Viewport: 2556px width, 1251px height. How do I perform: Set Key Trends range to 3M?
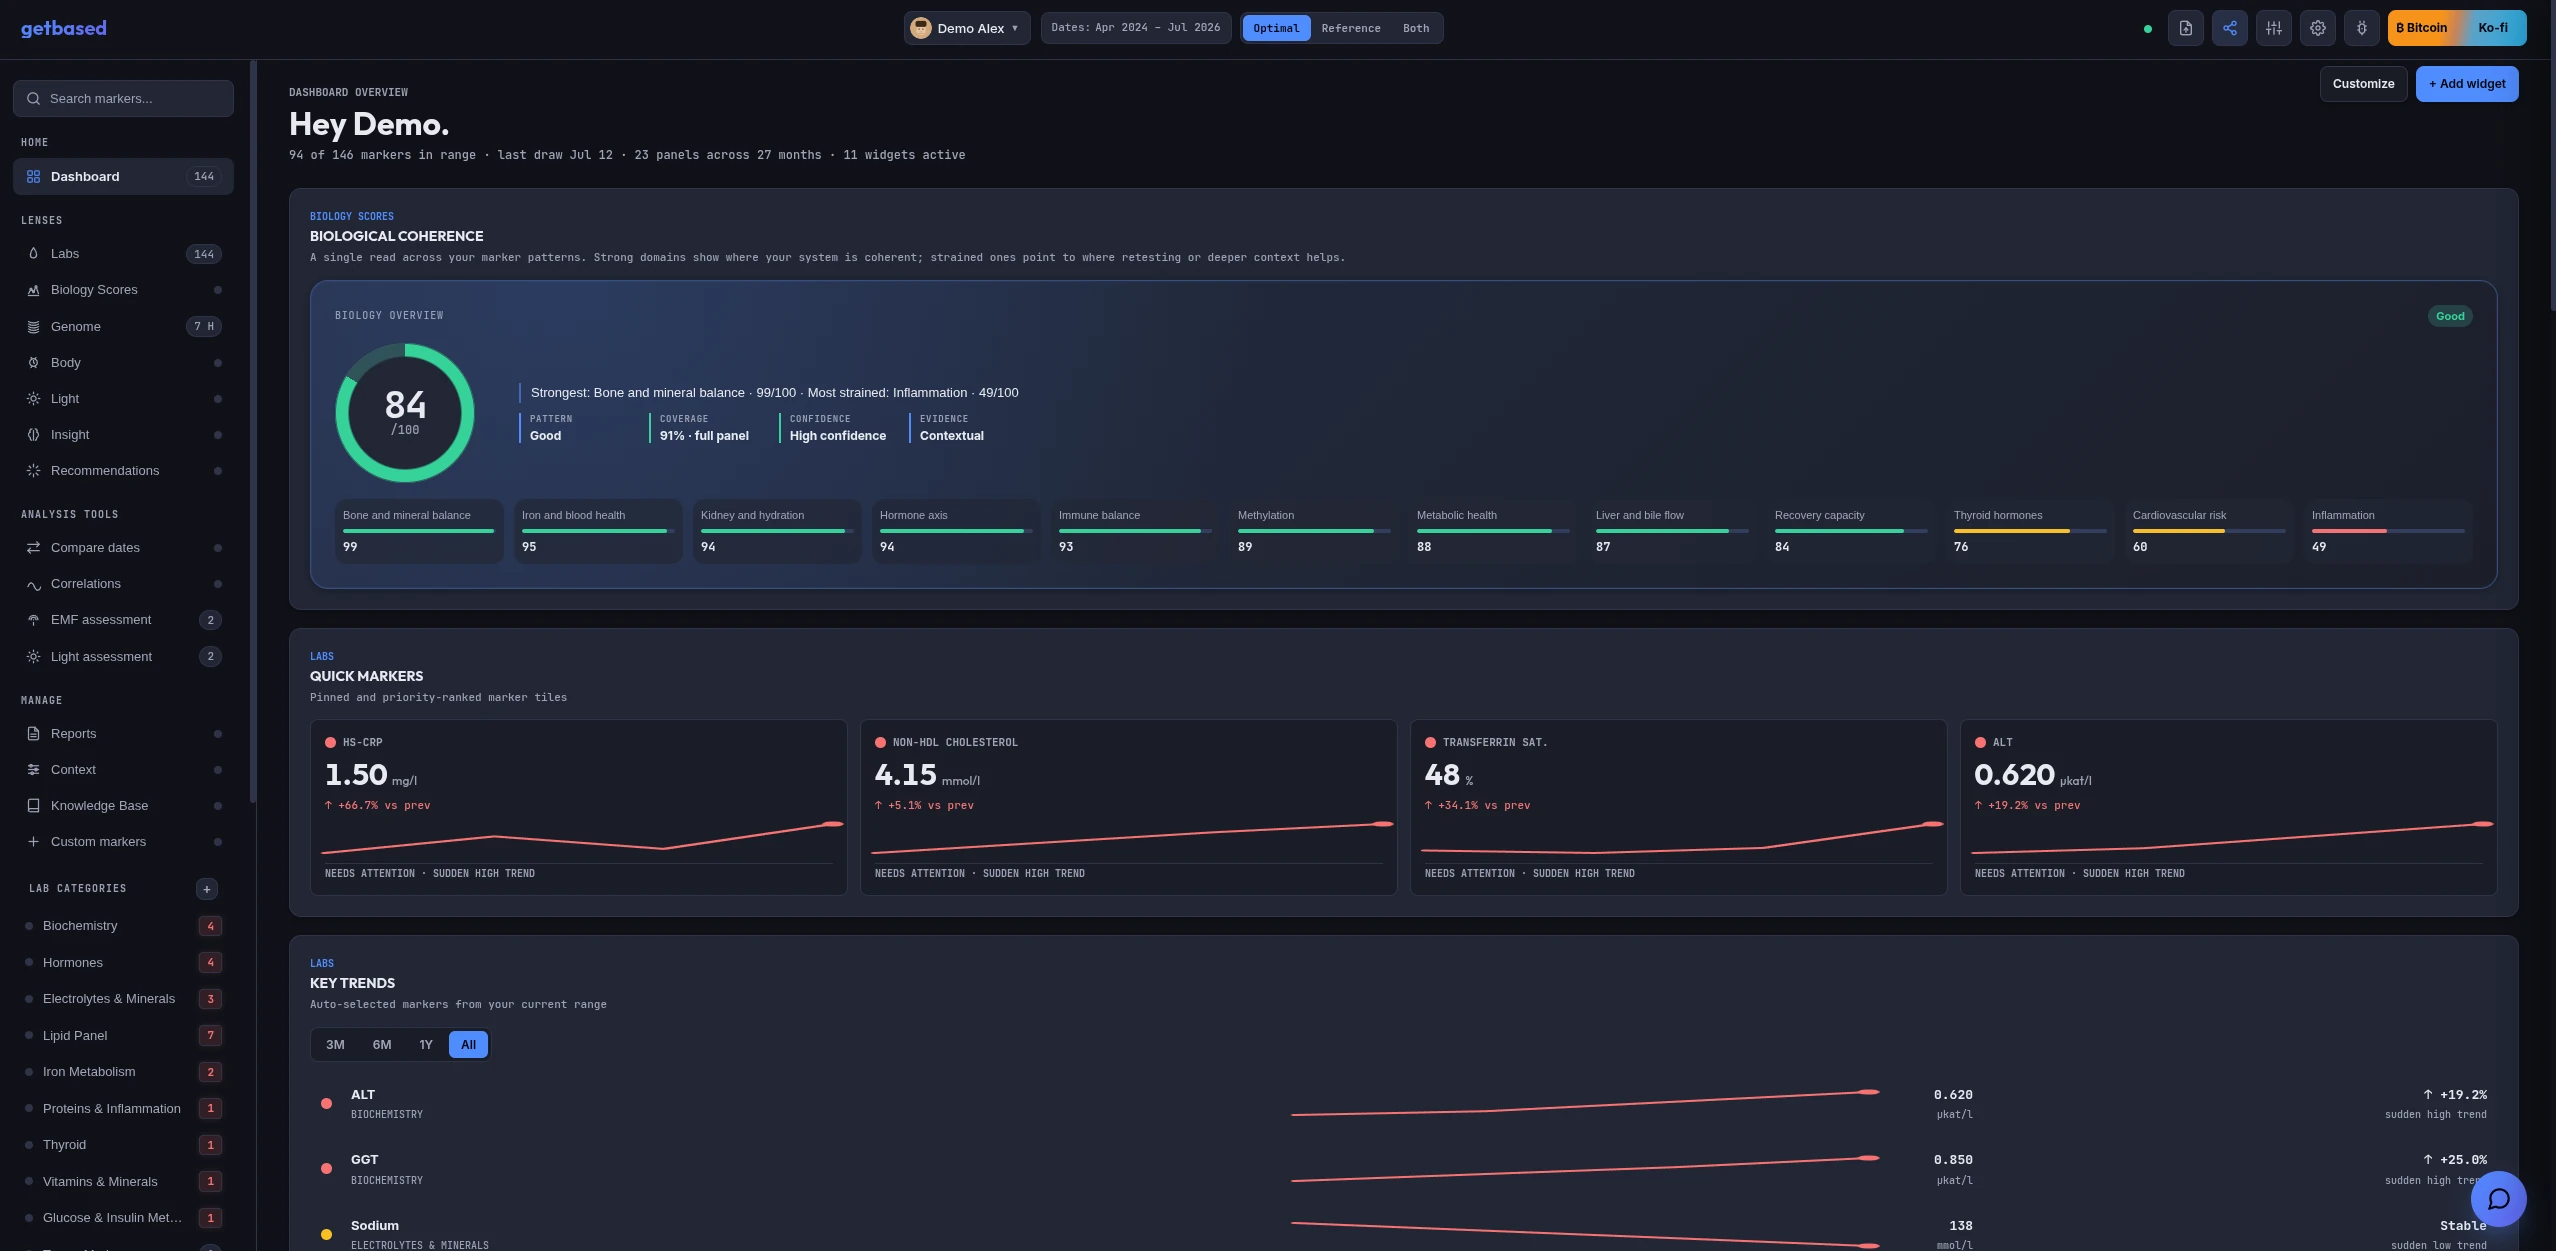click(335, 1045)
